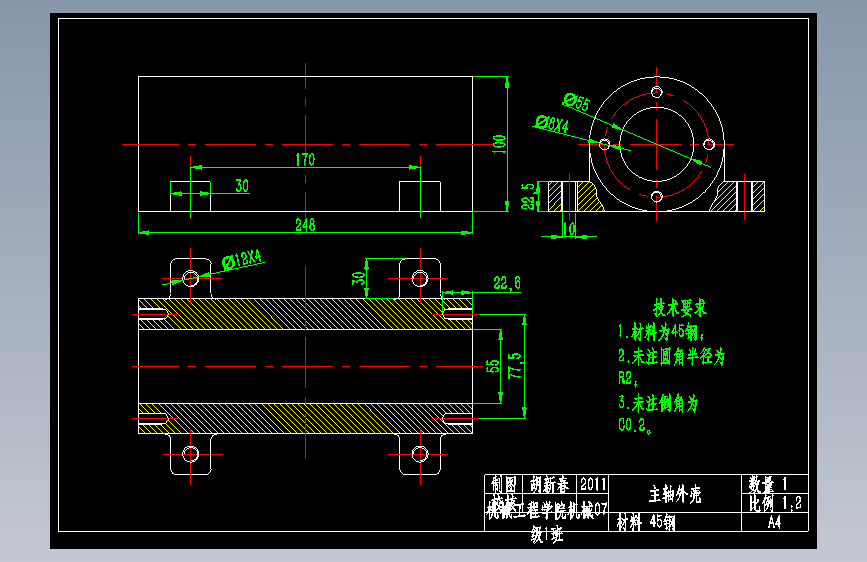Click the 级1班 text below the title block
Screen dimensions: 867x562
coord(546,534)
